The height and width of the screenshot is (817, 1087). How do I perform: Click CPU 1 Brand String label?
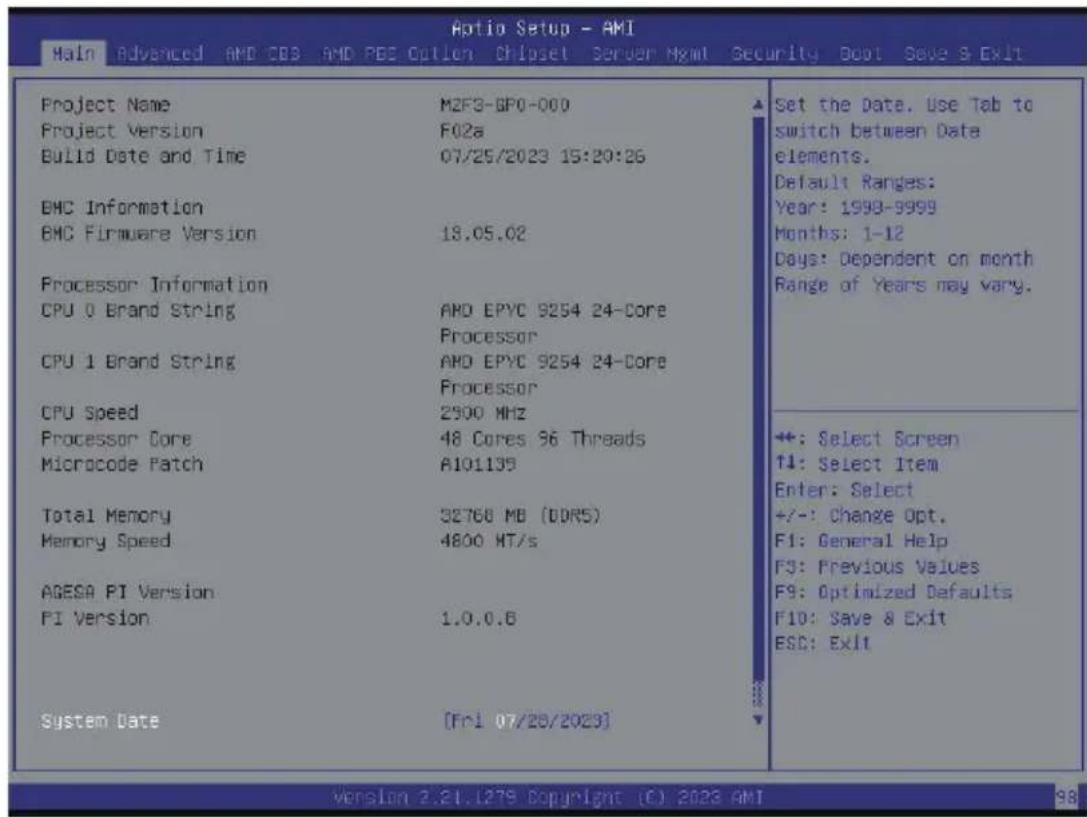(138, 361)
